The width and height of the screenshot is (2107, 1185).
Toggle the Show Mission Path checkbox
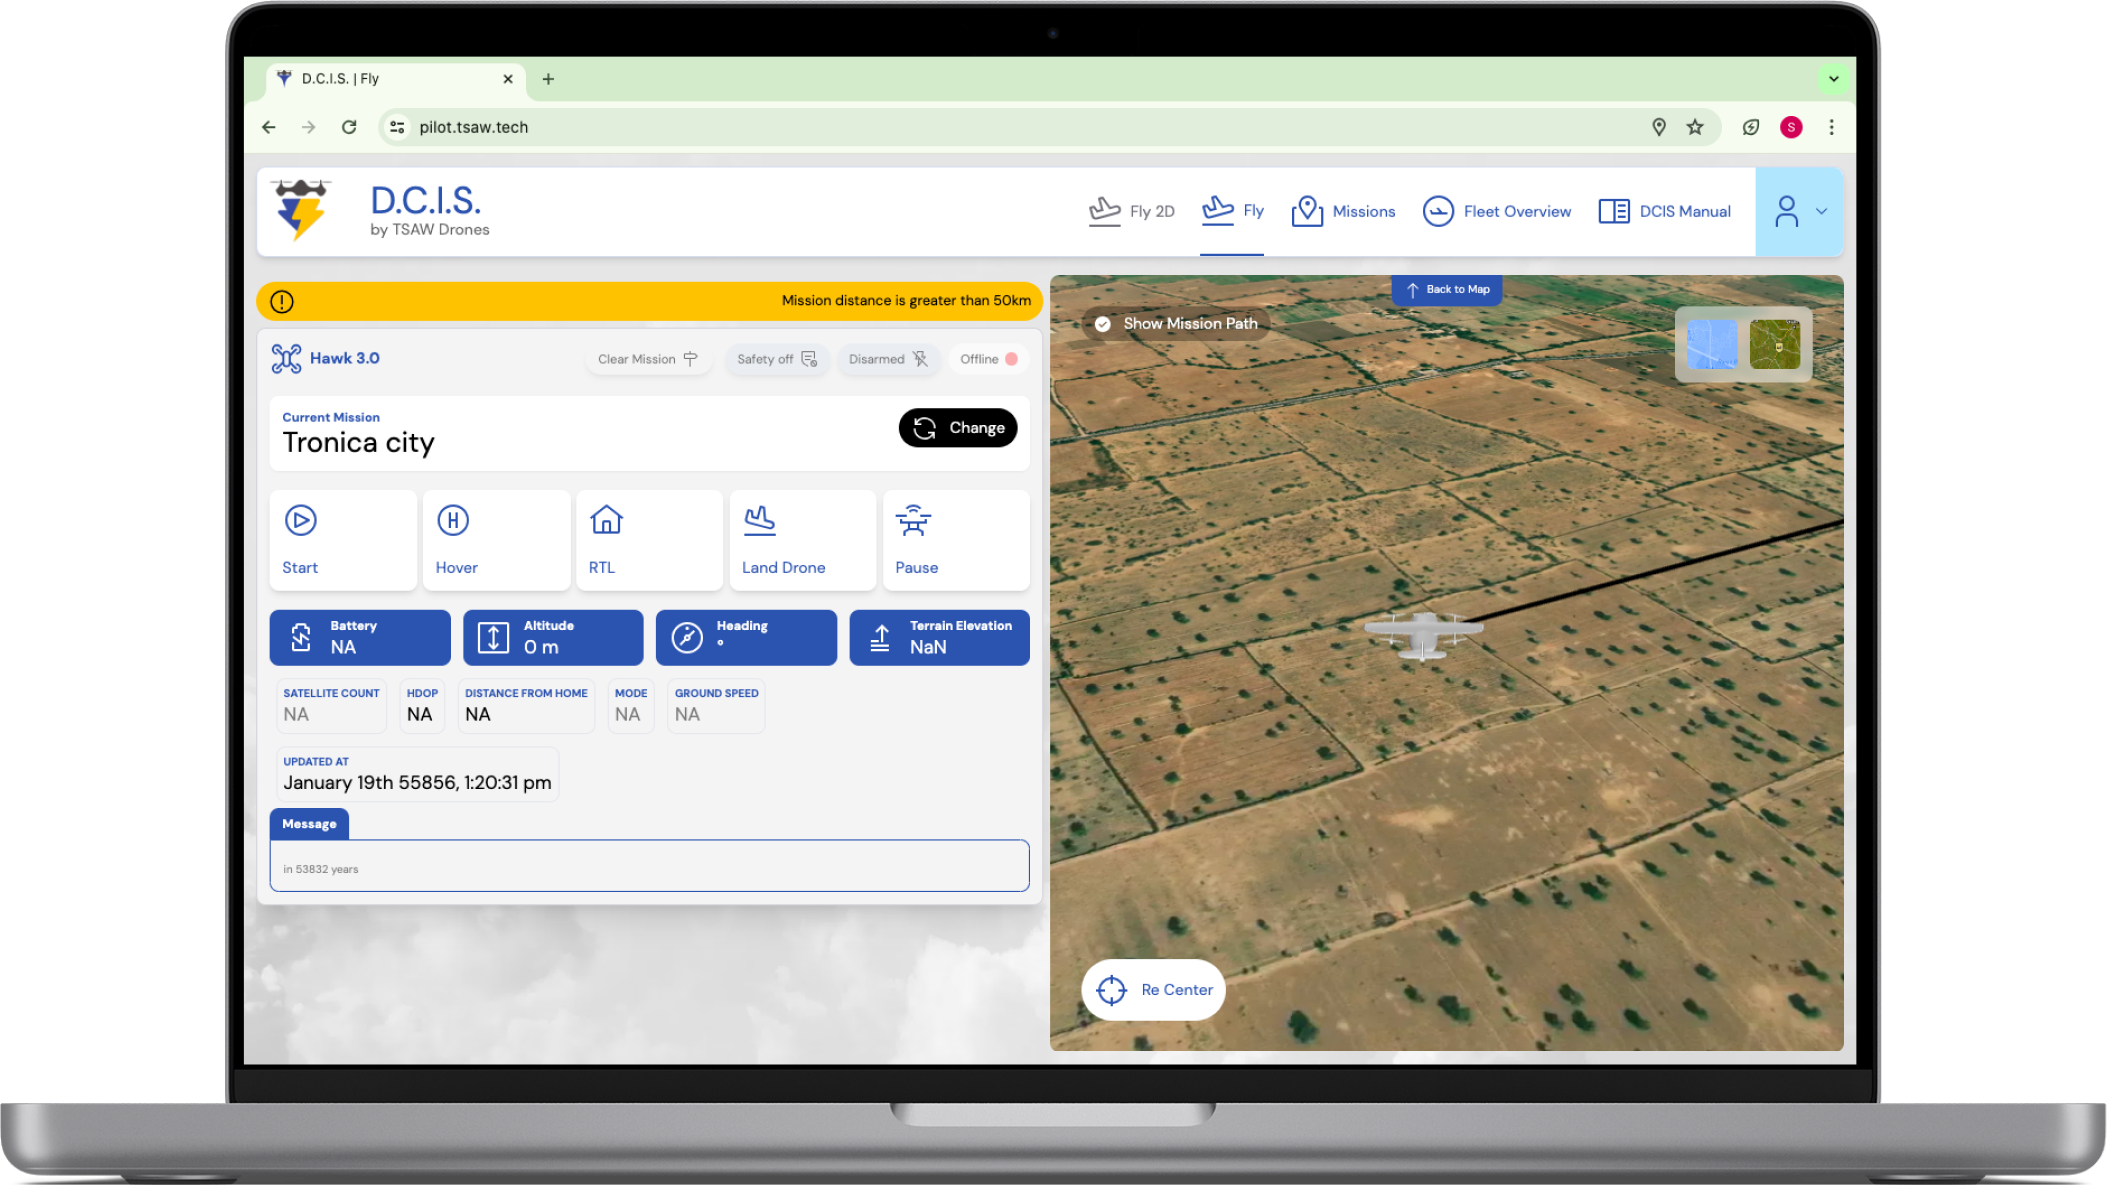pos(1103,324)
